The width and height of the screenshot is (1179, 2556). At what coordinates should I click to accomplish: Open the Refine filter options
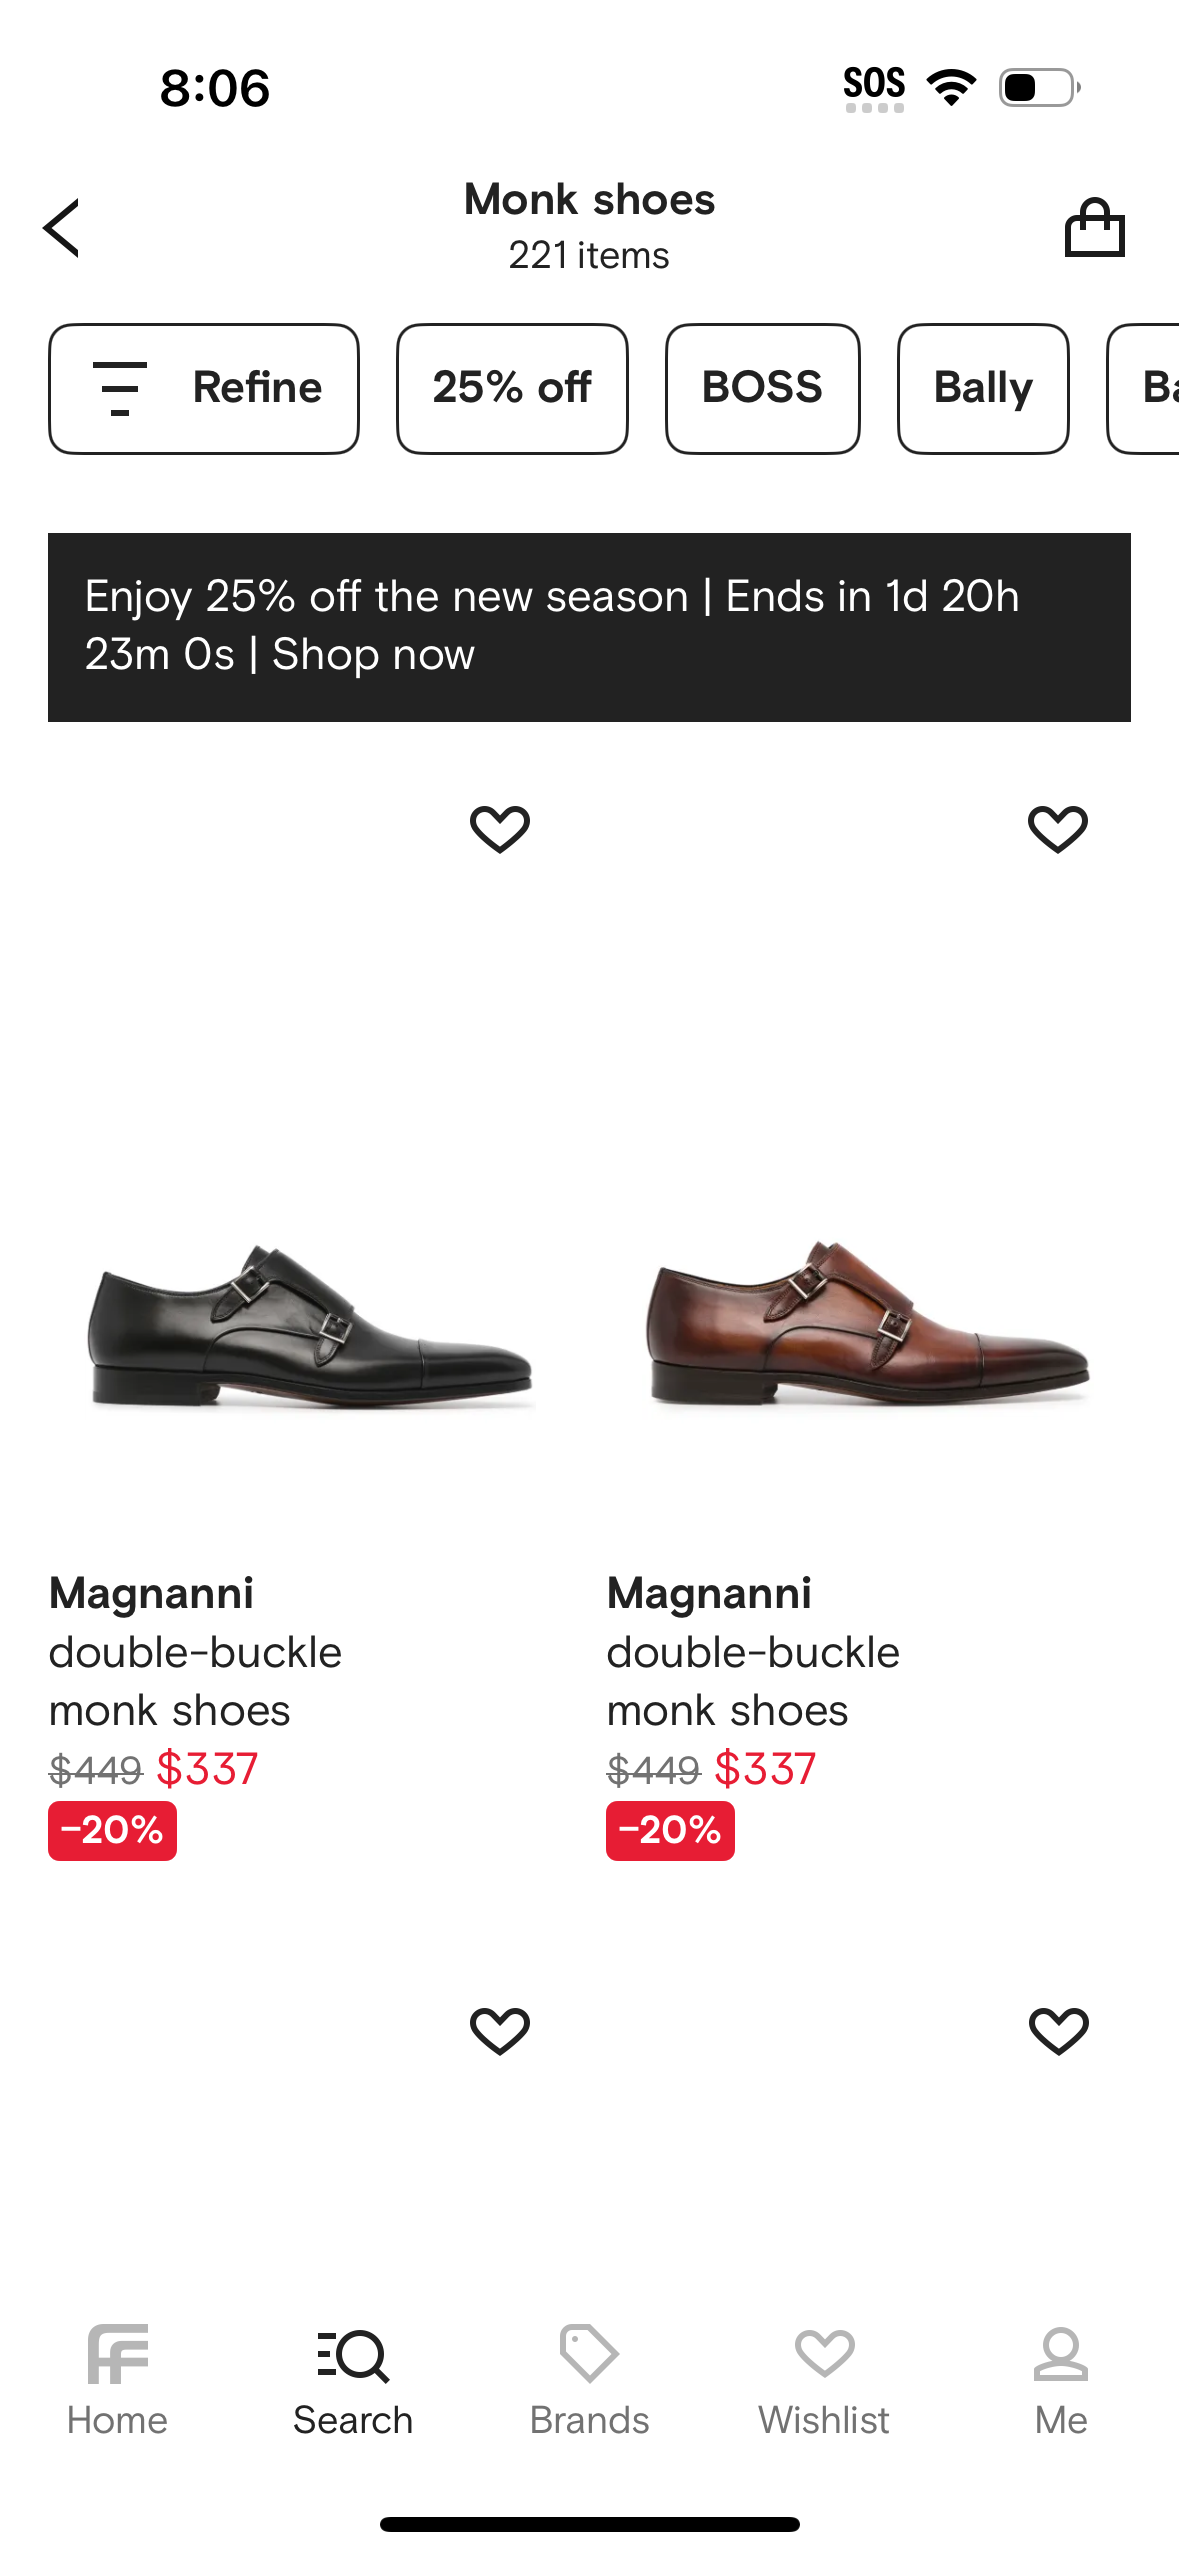tap(204, 388)
